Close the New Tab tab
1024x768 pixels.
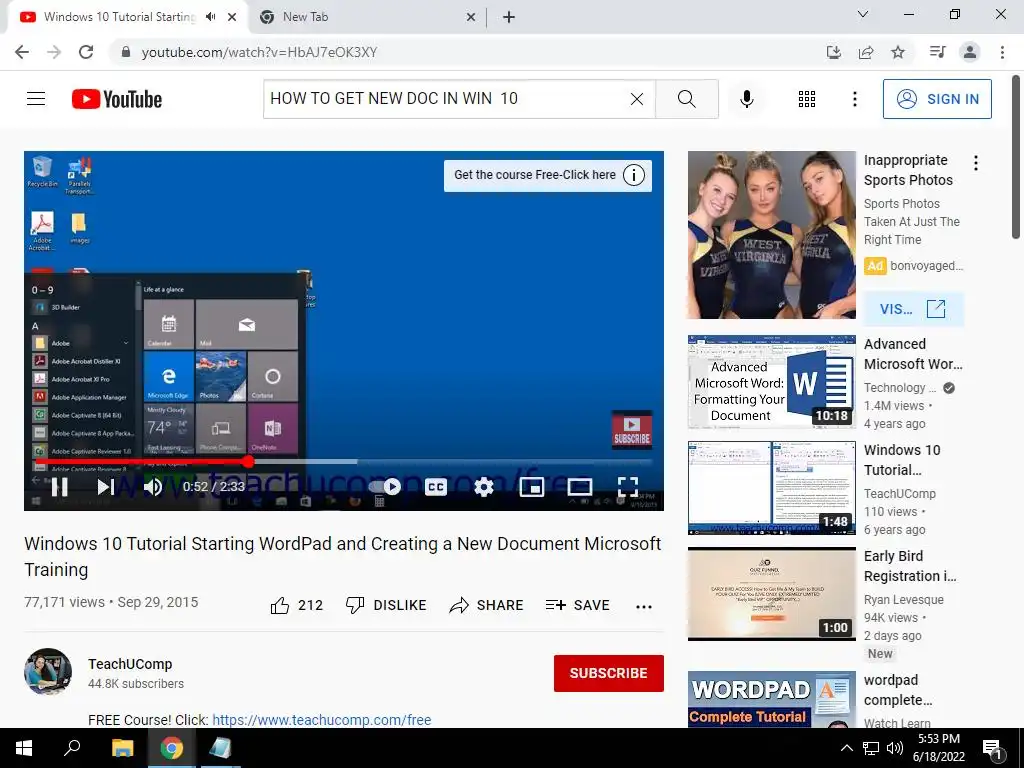[x=471, y=18]
